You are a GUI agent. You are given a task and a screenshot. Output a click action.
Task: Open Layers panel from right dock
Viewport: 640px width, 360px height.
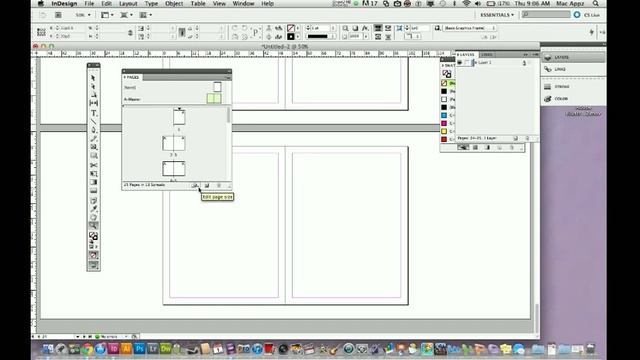tap(573, 58)
